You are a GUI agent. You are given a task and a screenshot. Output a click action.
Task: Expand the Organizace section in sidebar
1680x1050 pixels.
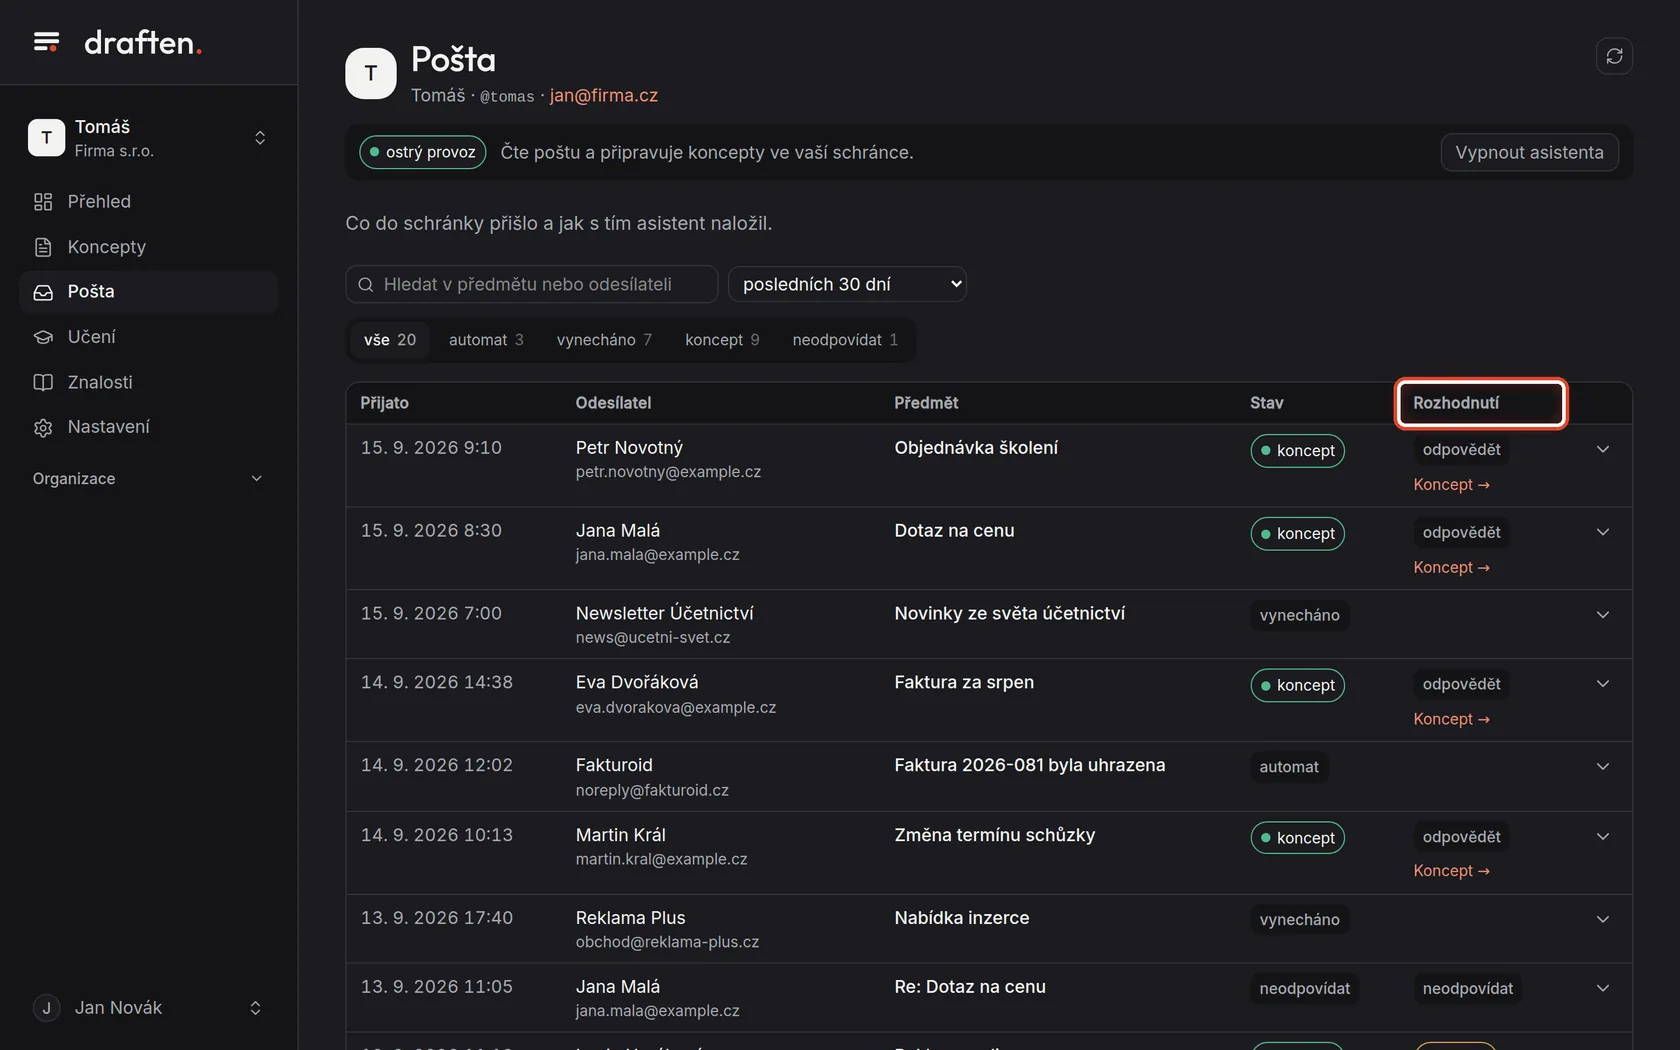[x=148, y=479]
